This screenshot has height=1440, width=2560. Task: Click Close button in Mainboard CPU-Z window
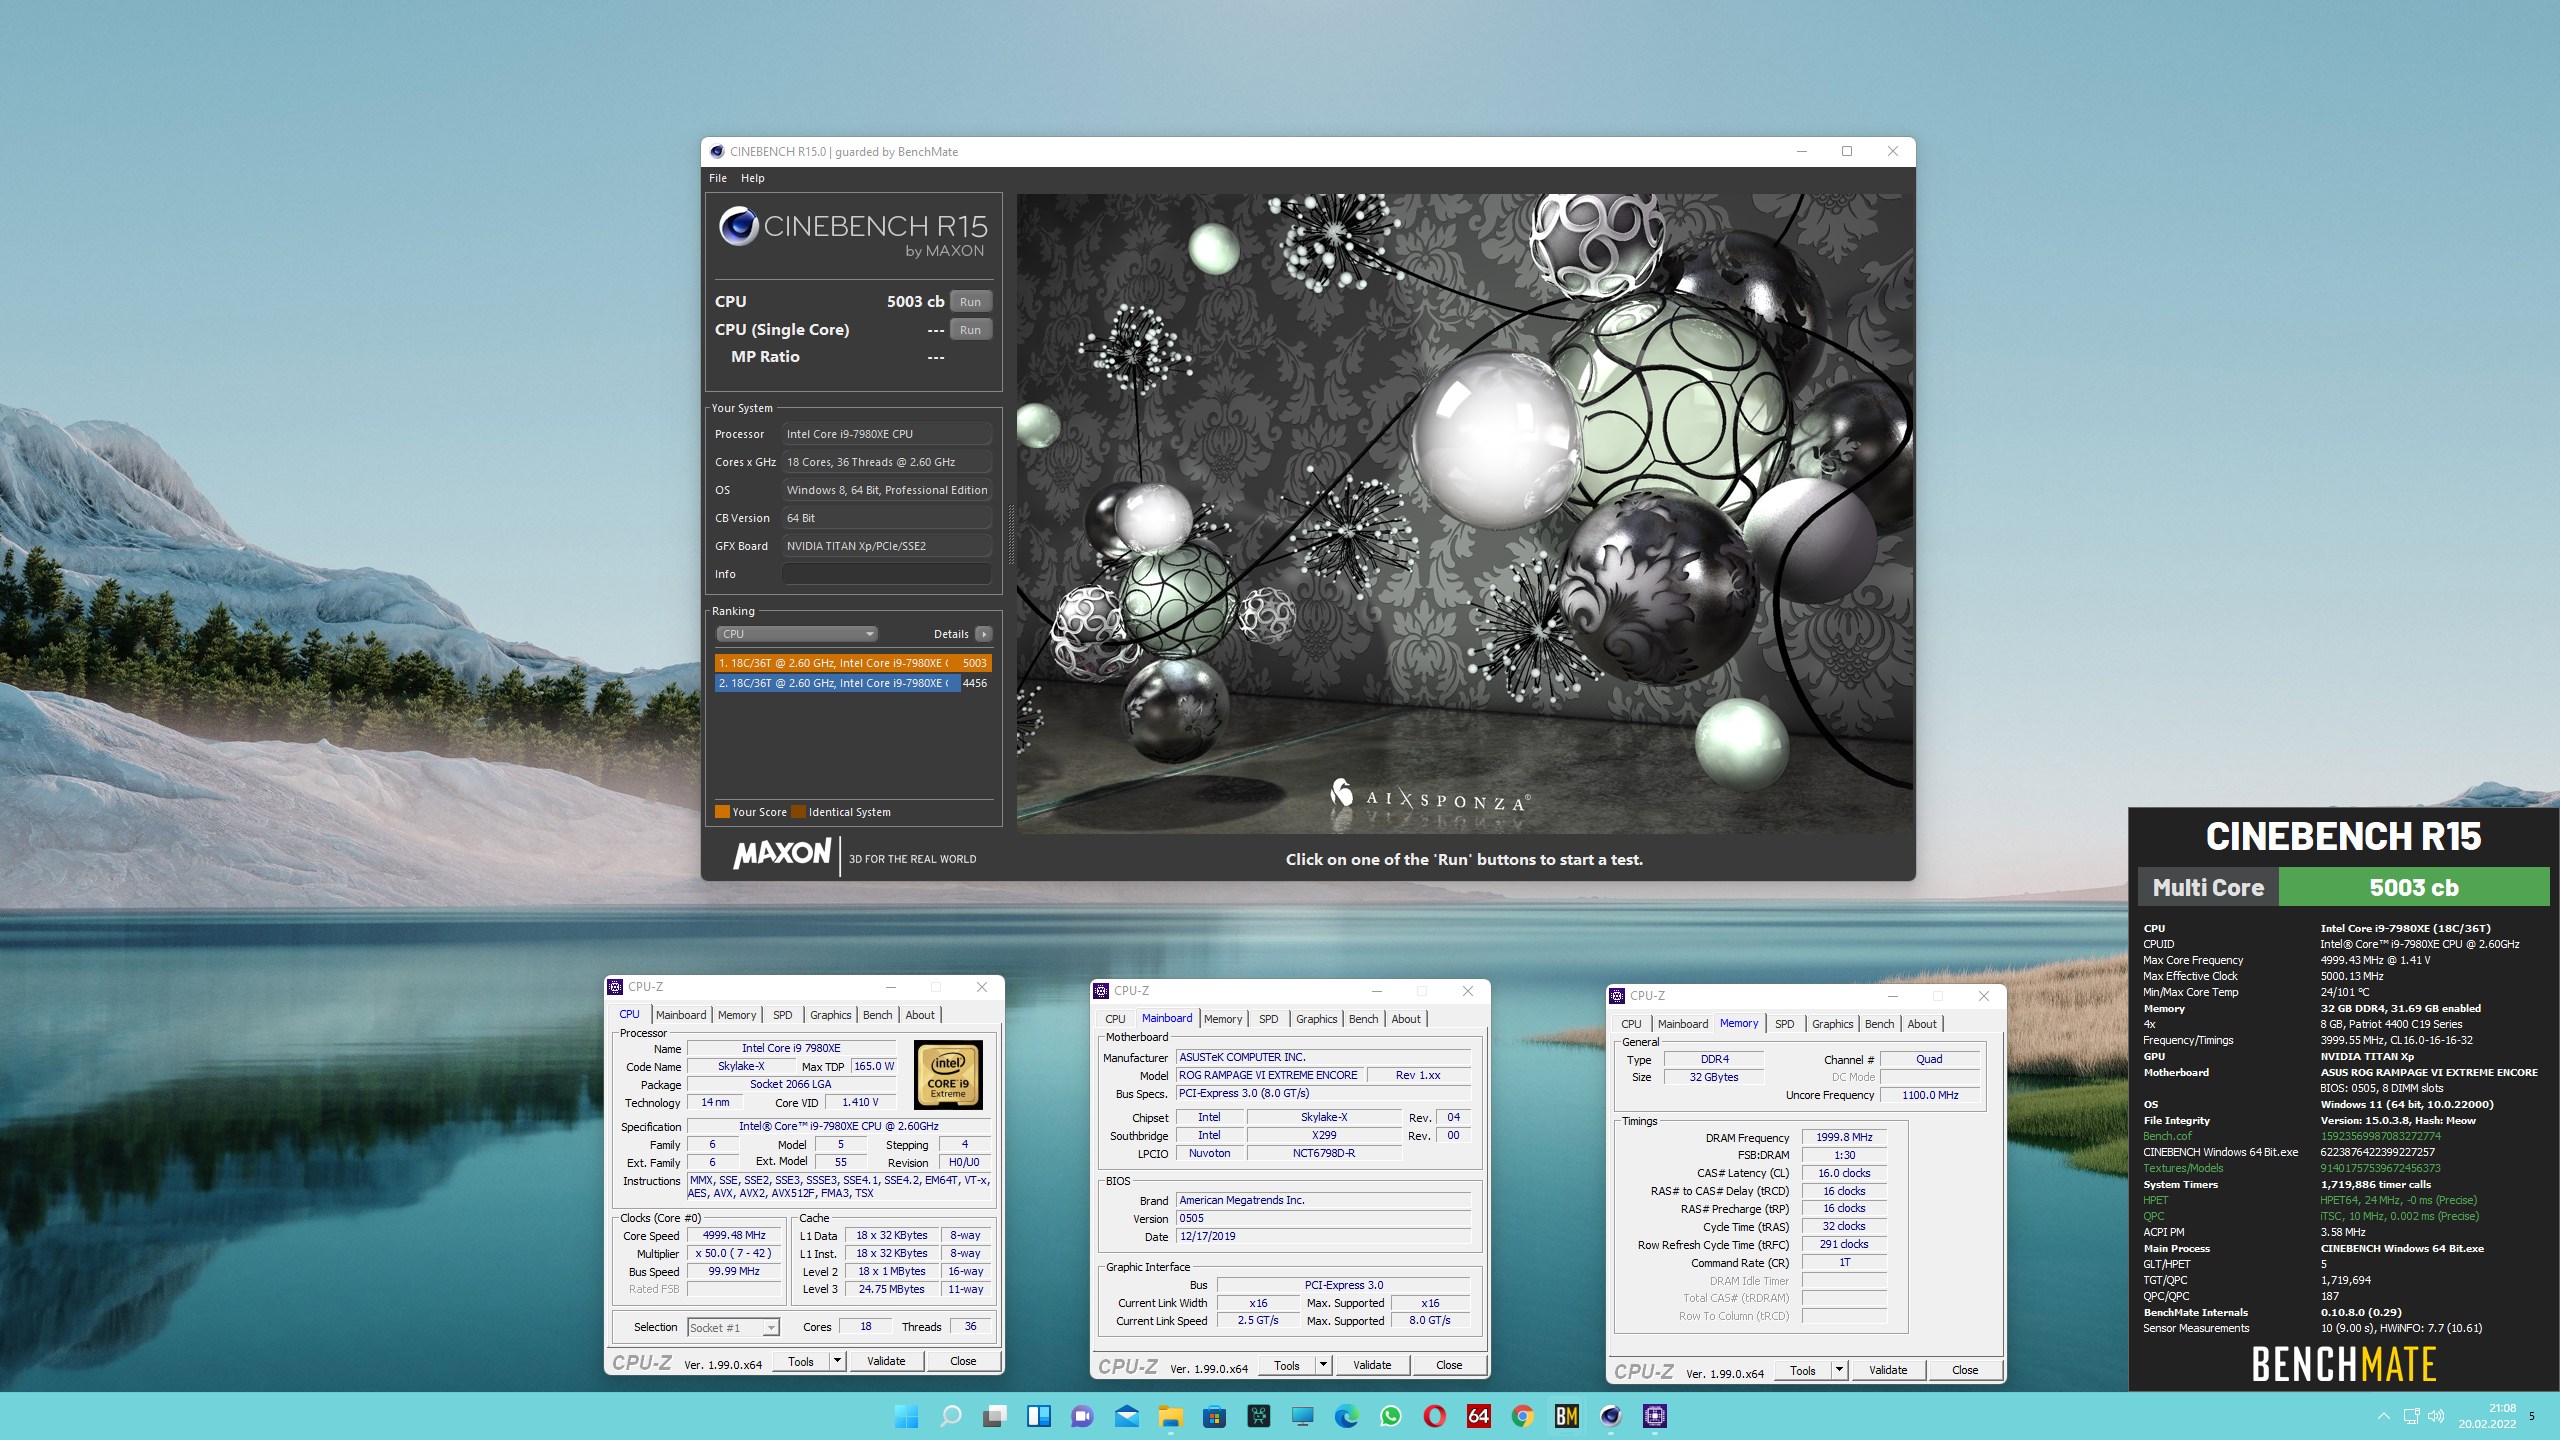click(x=1449, y=1365)
